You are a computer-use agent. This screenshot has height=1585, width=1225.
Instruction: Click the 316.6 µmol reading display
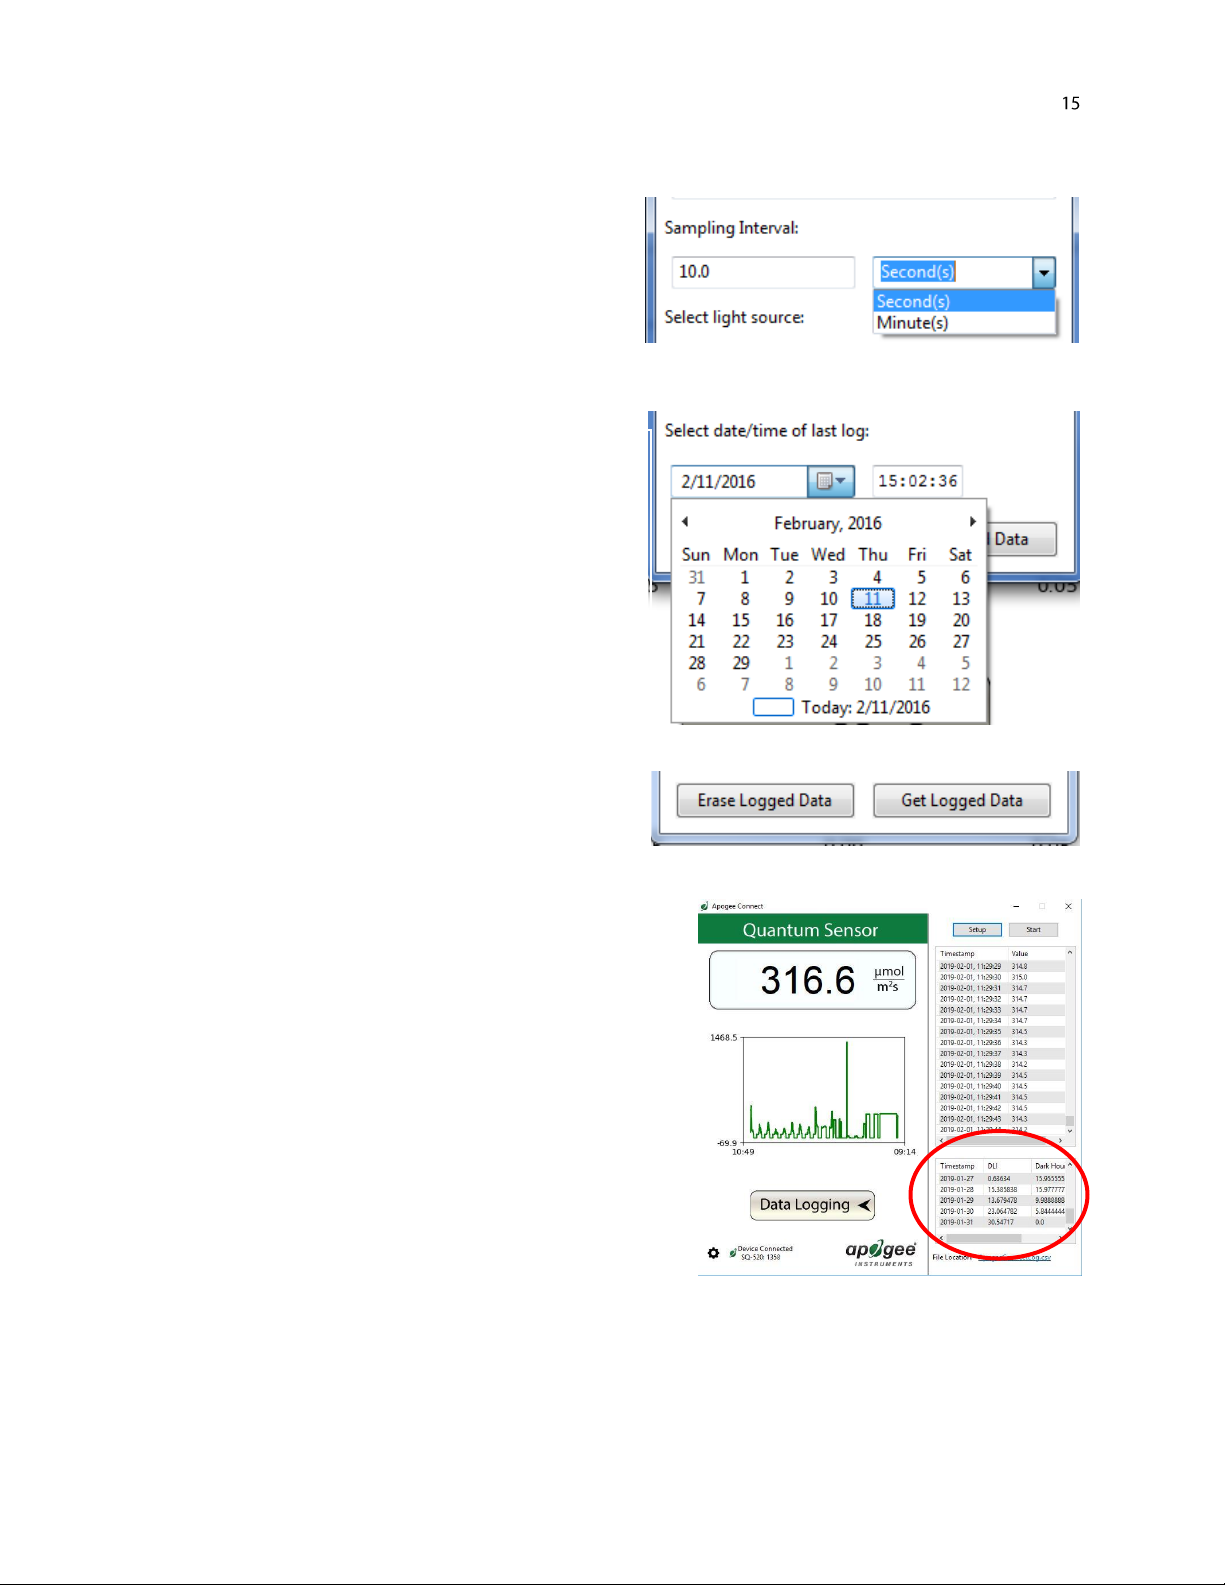(812, 980)
